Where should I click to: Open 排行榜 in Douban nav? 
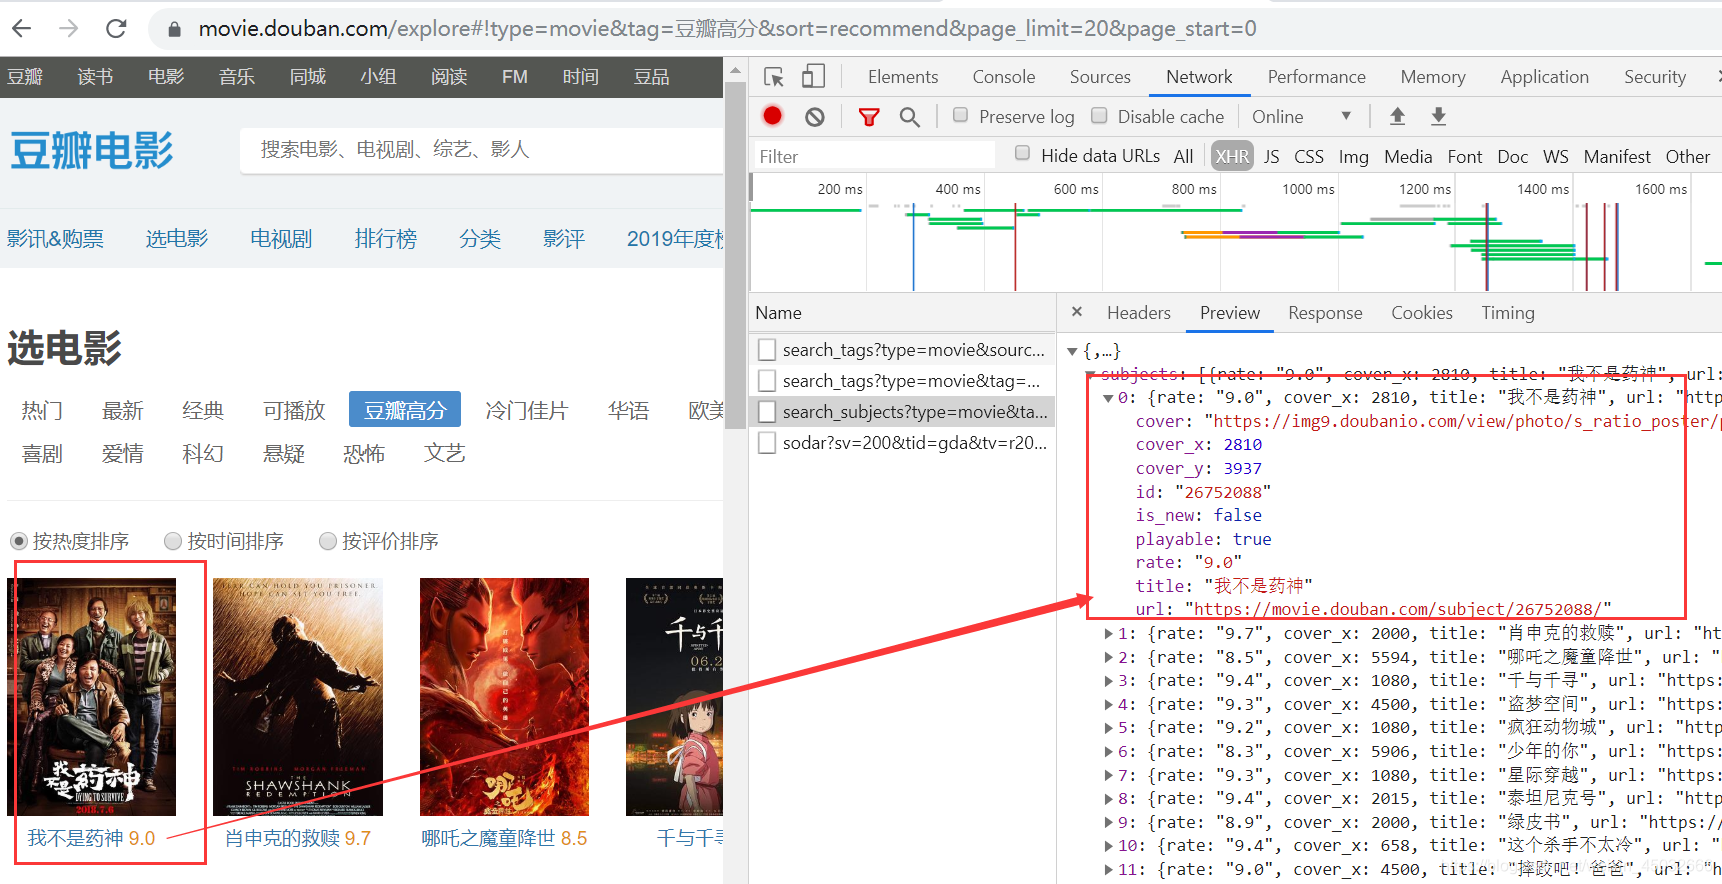click(385, 239)
